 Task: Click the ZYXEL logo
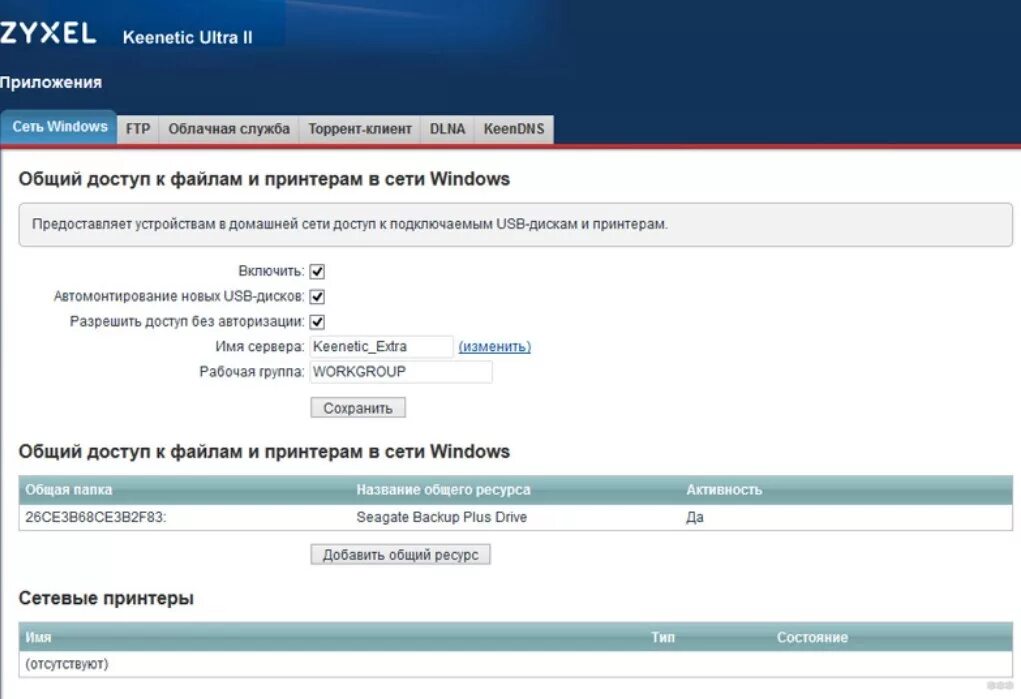click(48, 33)
